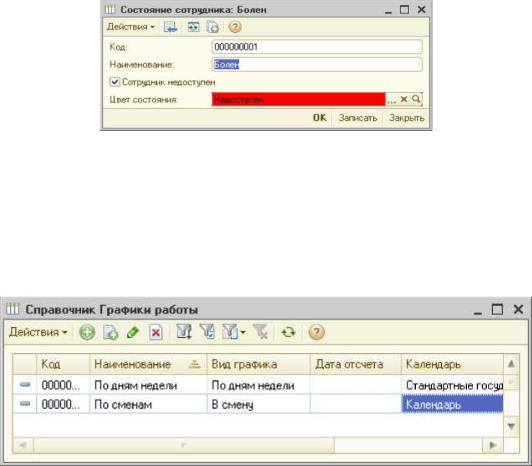Click the magnifier icon next to Цвет состояния
This screenshot has height=466, width=532.
point(416,99)
